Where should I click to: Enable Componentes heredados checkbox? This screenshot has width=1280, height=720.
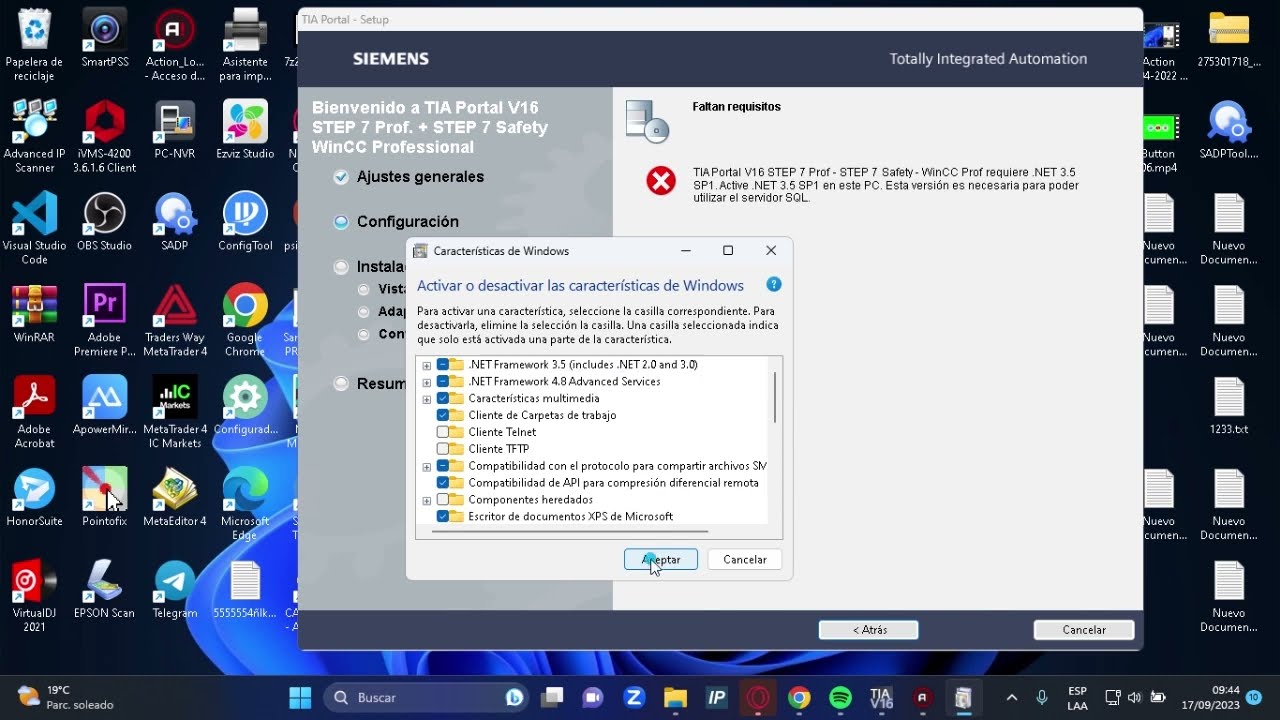point(443,500)
